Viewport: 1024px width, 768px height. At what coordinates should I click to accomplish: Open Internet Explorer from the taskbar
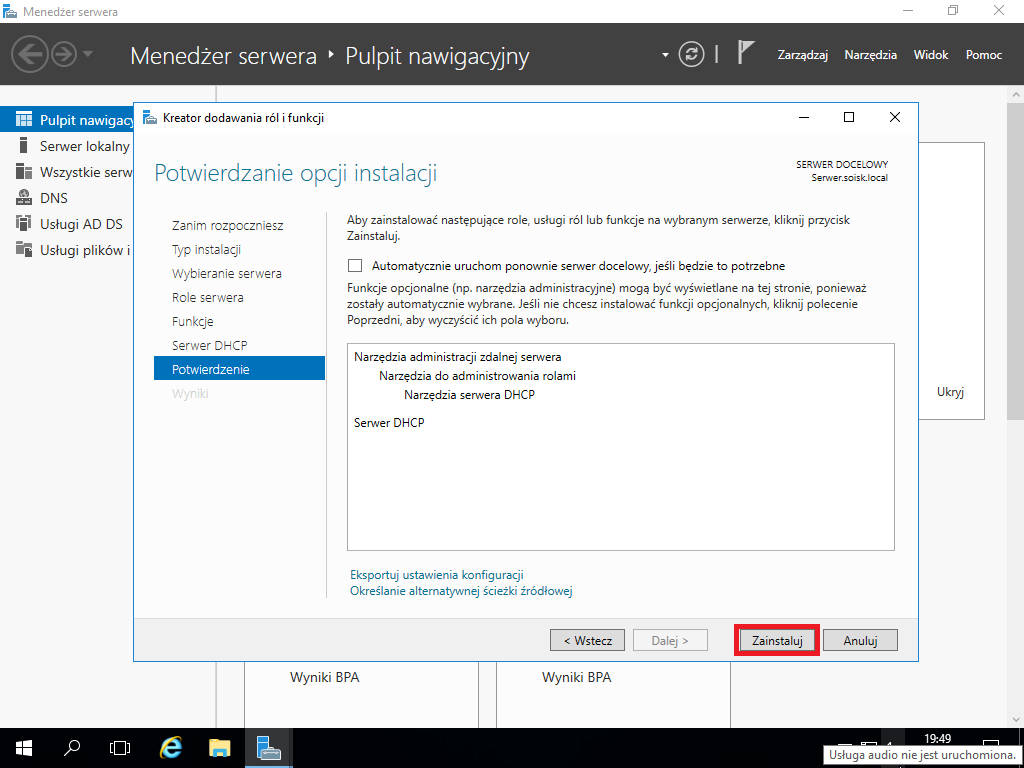pyautogui.click(x=170, y=748)
